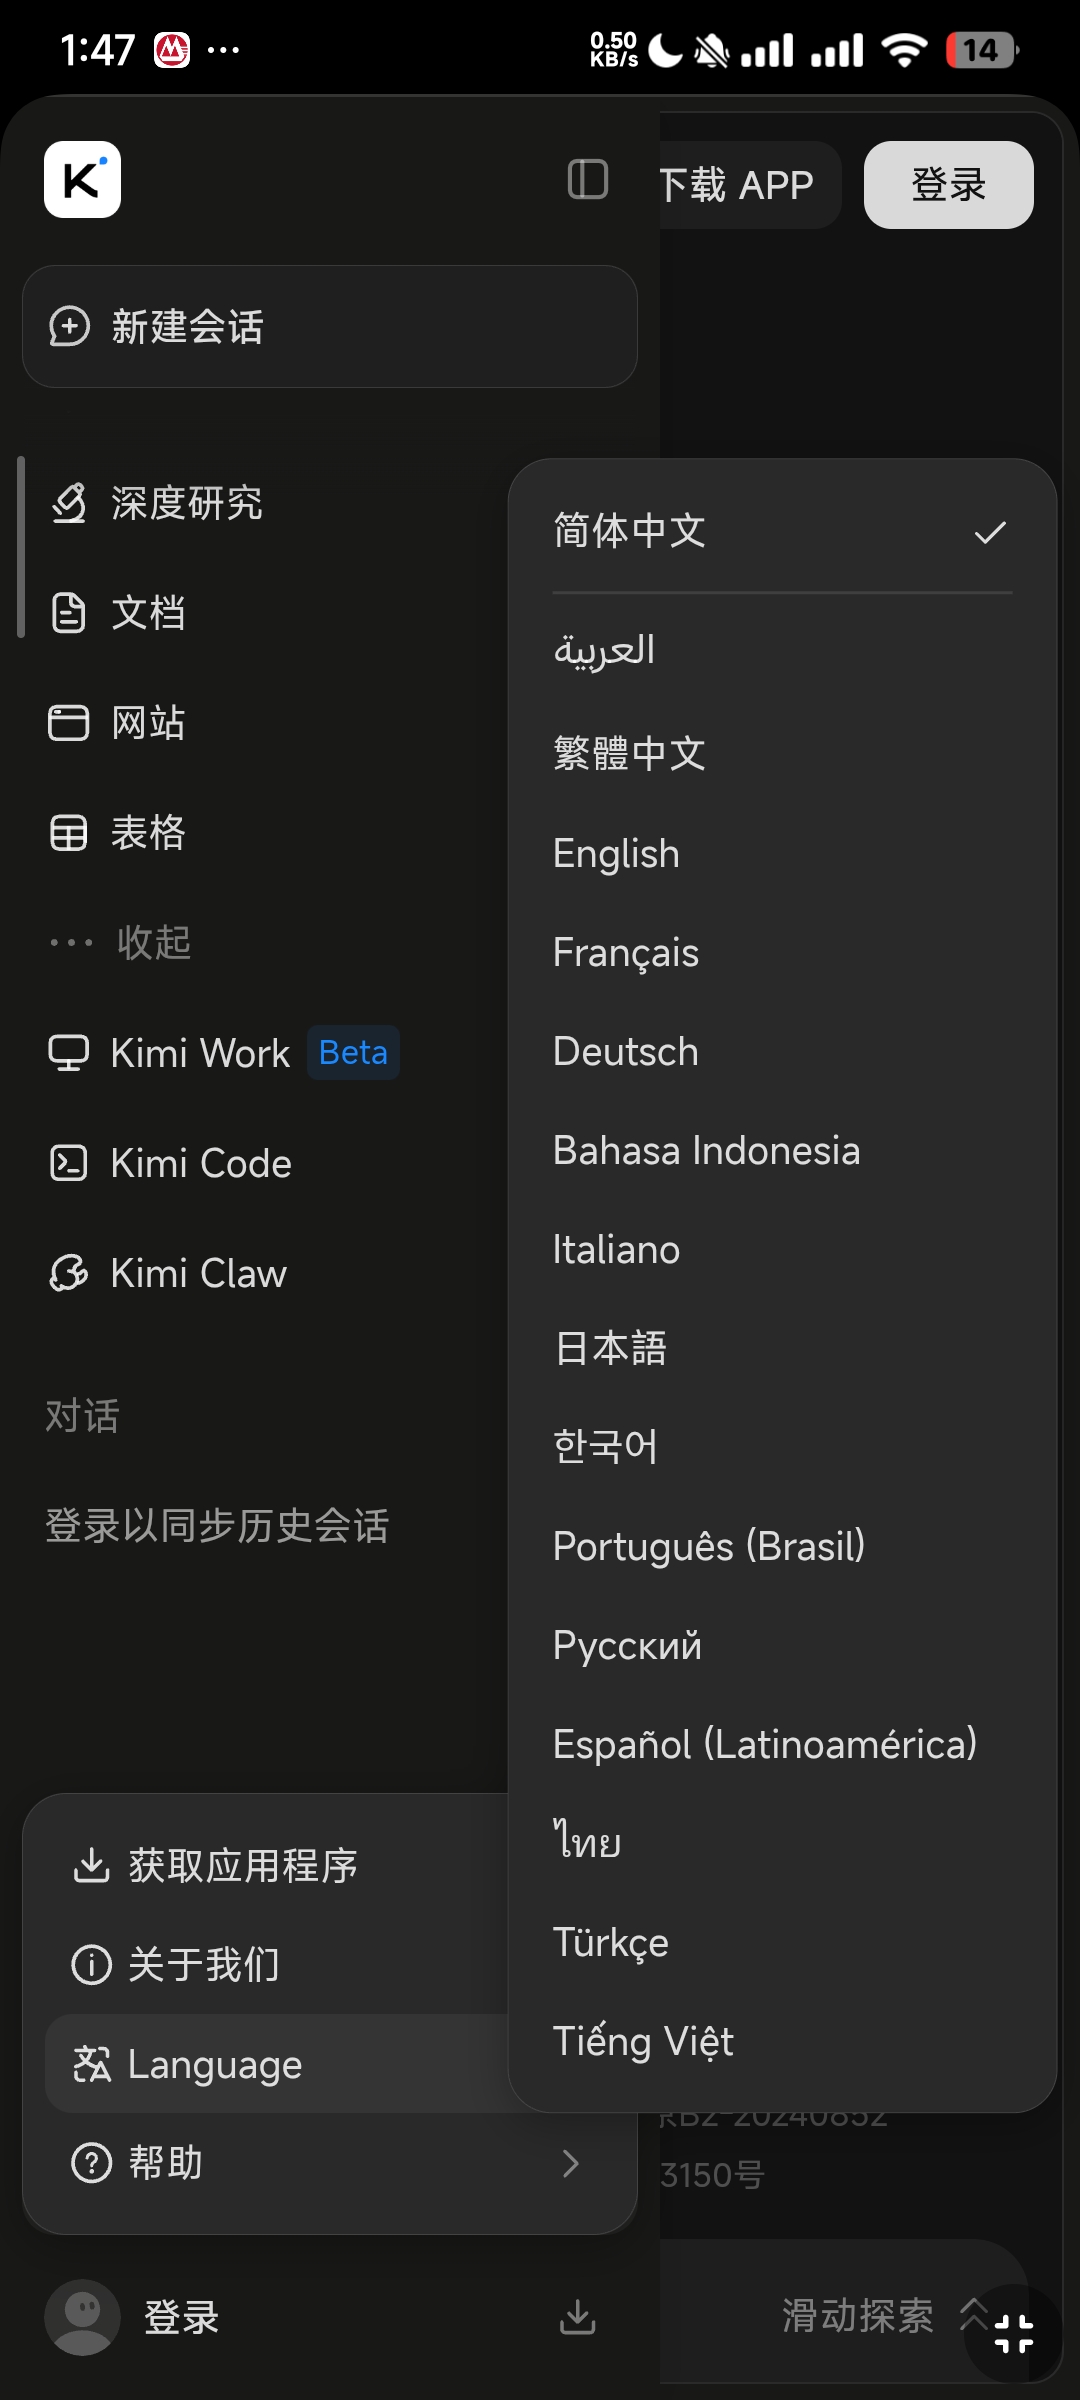Open 深度研究 deep research icon
This screenshot has width=1080, height=2400.
pyautogui.click(x=69, y=503)
